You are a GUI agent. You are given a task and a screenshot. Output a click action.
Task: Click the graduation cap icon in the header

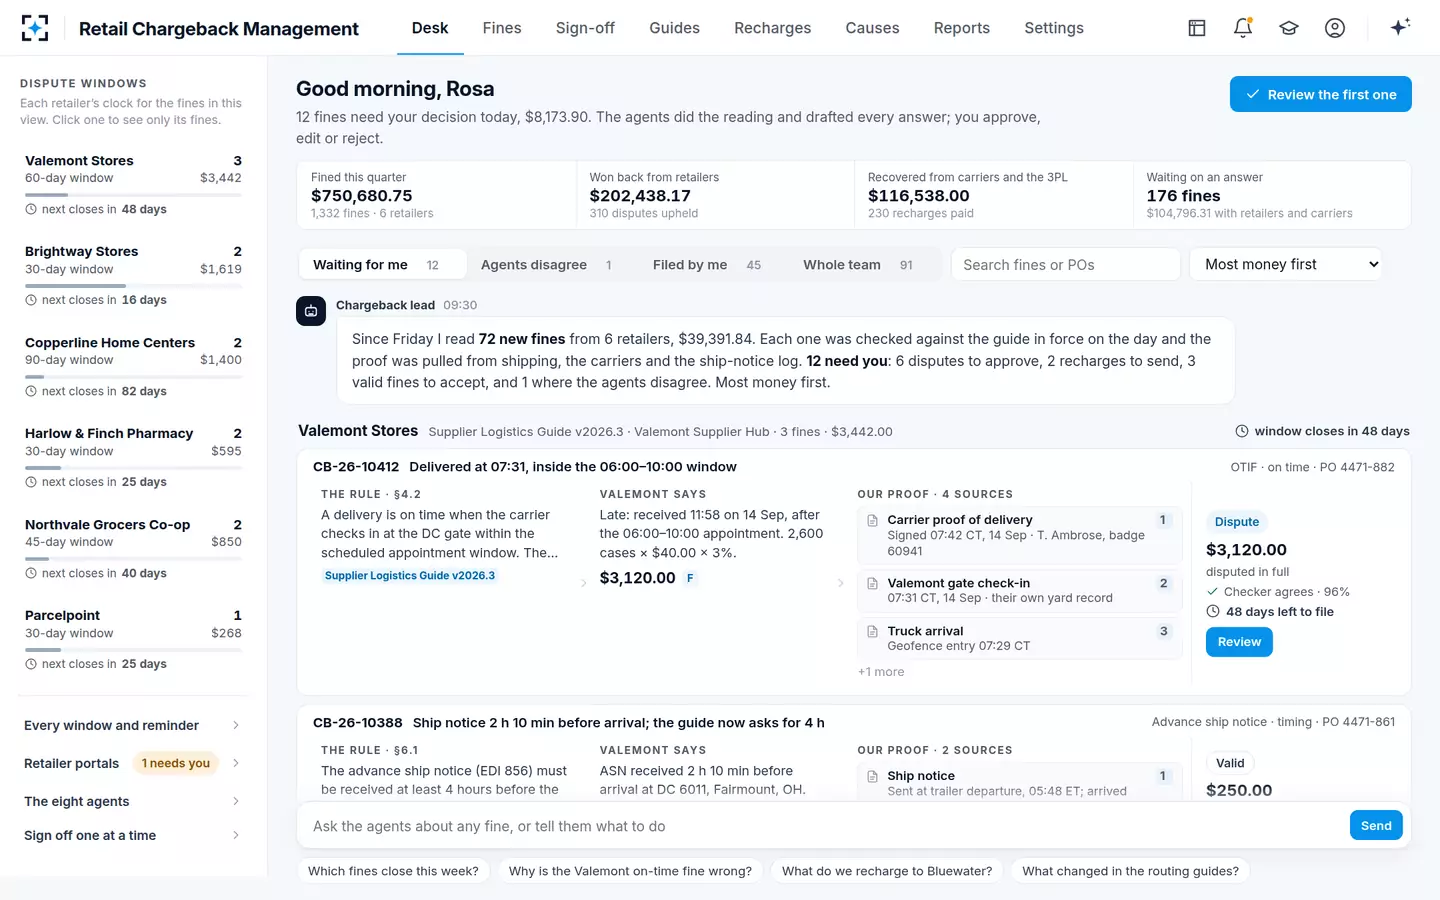click(1289, 28)
